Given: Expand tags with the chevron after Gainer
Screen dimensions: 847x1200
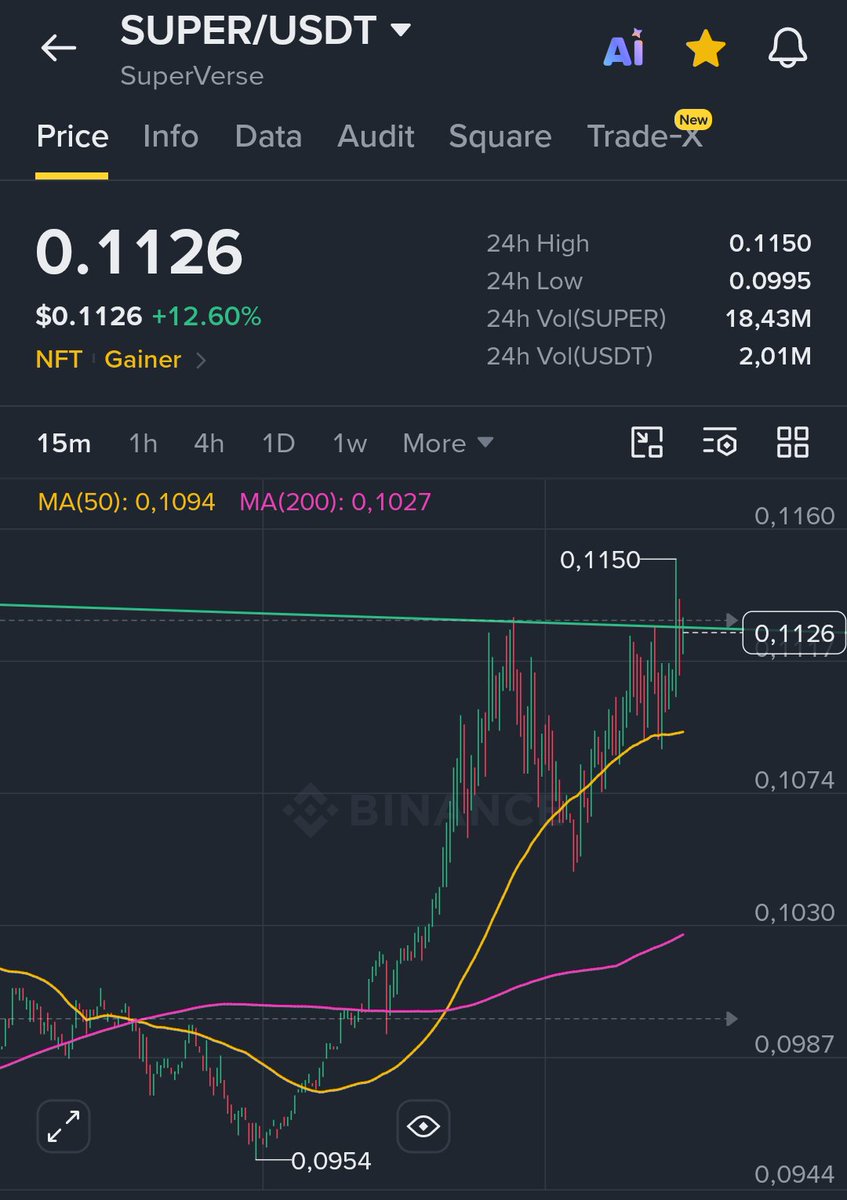Looking at the screenshot, I should 201,360.
